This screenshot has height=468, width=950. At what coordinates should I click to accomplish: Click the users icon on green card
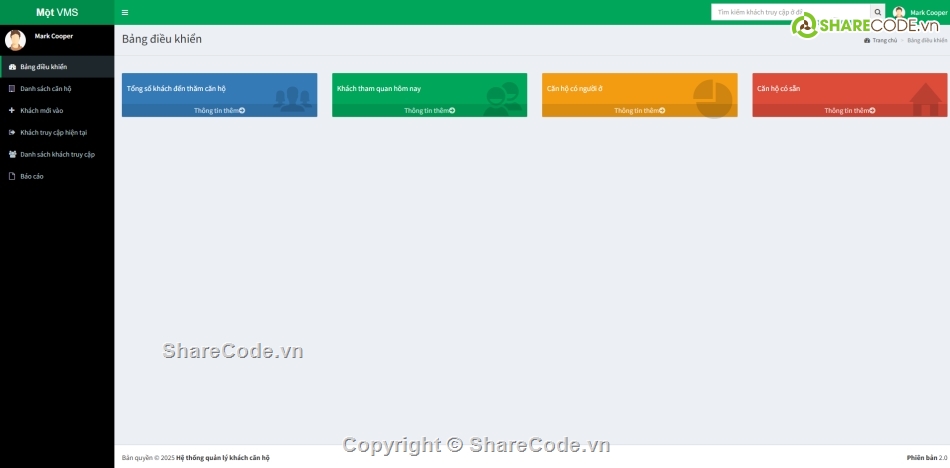click(502, 99)
